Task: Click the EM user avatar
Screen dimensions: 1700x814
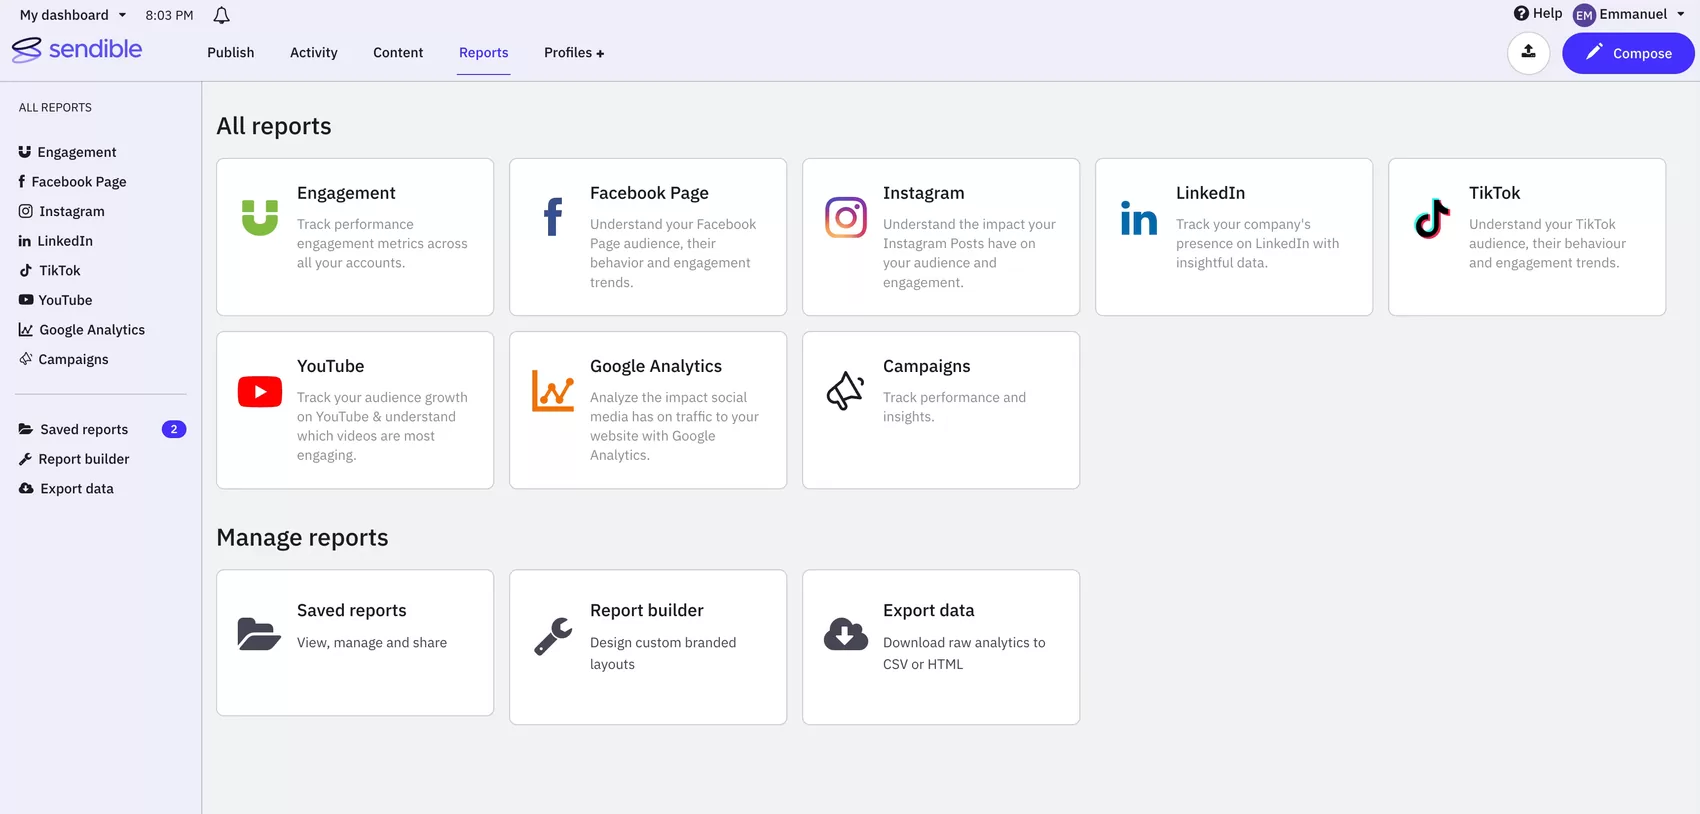Action: click(x=1584, y=15)
